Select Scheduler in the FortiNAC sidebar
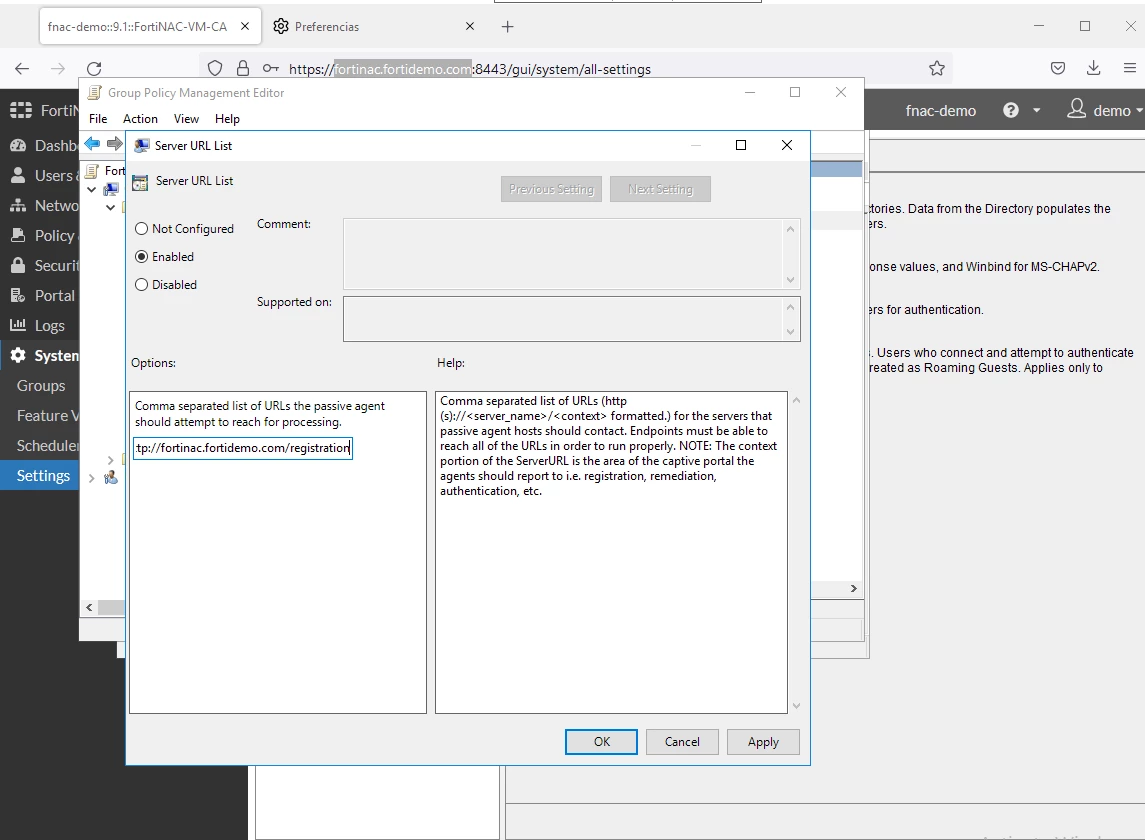1145x840 pixels. pos(45,445)
